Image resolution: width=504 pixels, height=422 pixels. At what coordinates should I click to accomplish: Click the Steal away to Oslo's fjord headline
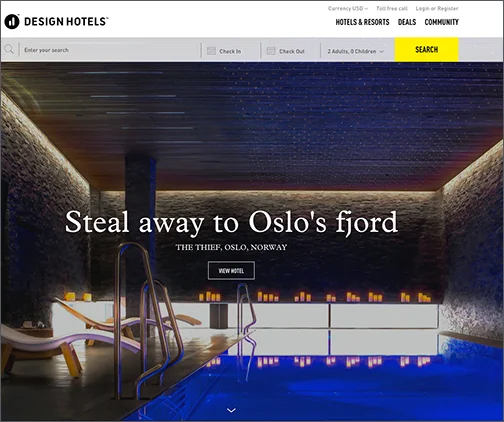[x=231, y=223]
